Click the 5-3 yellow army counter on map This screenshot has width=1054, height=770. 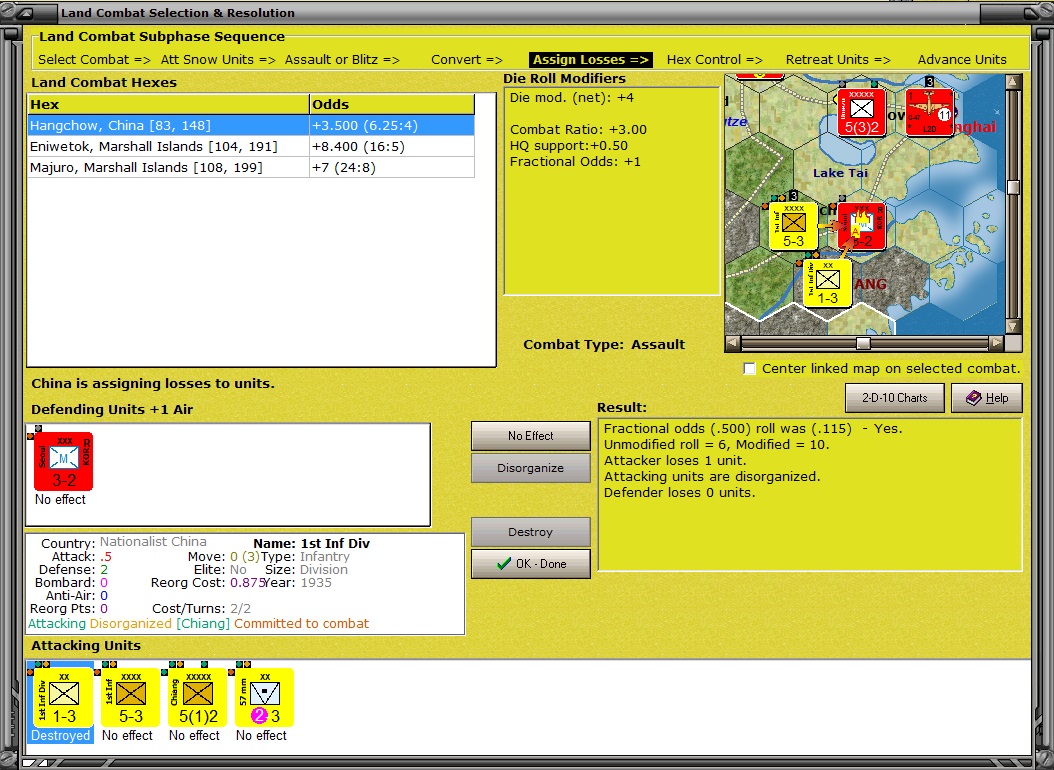pos(793,226)
